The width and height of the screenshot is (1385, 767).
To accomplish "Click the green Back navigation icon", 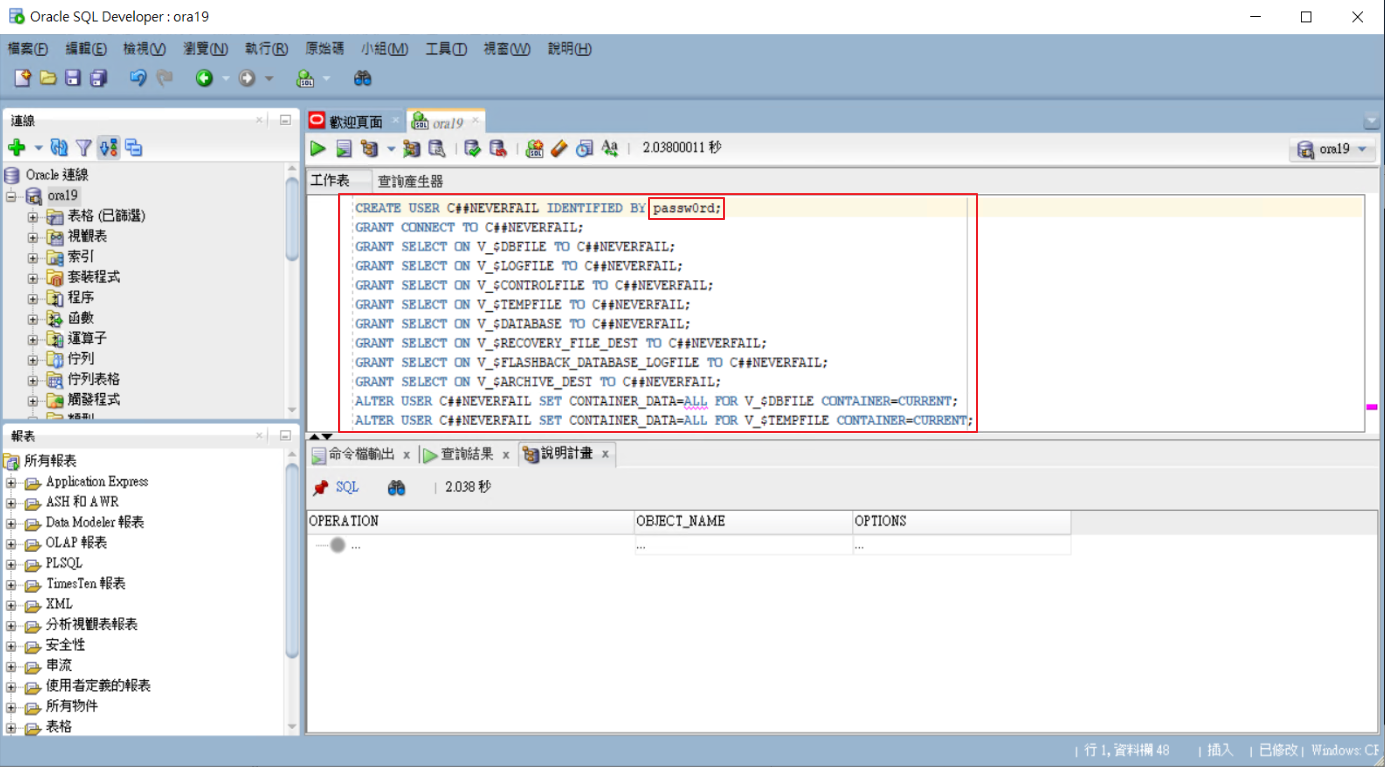I will point(204,78).
